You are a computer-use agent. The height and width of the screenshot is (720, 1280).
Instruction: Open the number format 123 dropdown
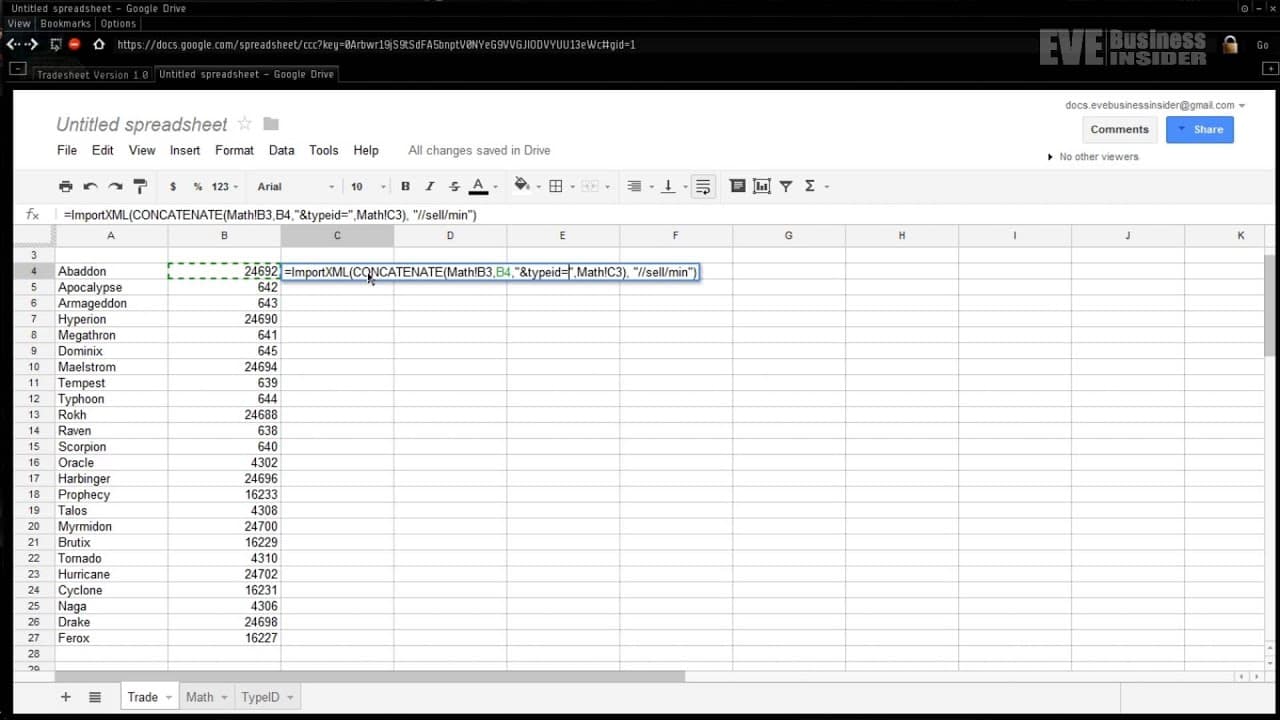point(224,186)
